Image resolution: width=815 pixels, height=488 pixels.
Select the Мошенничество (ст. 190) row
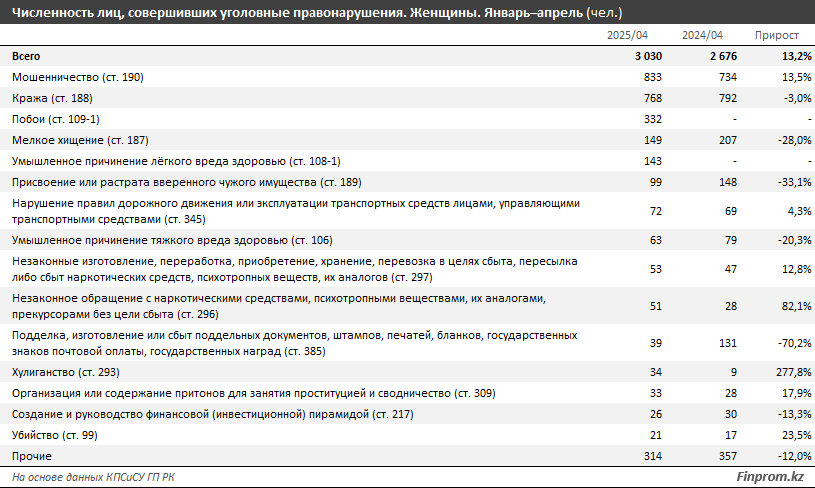77,77
